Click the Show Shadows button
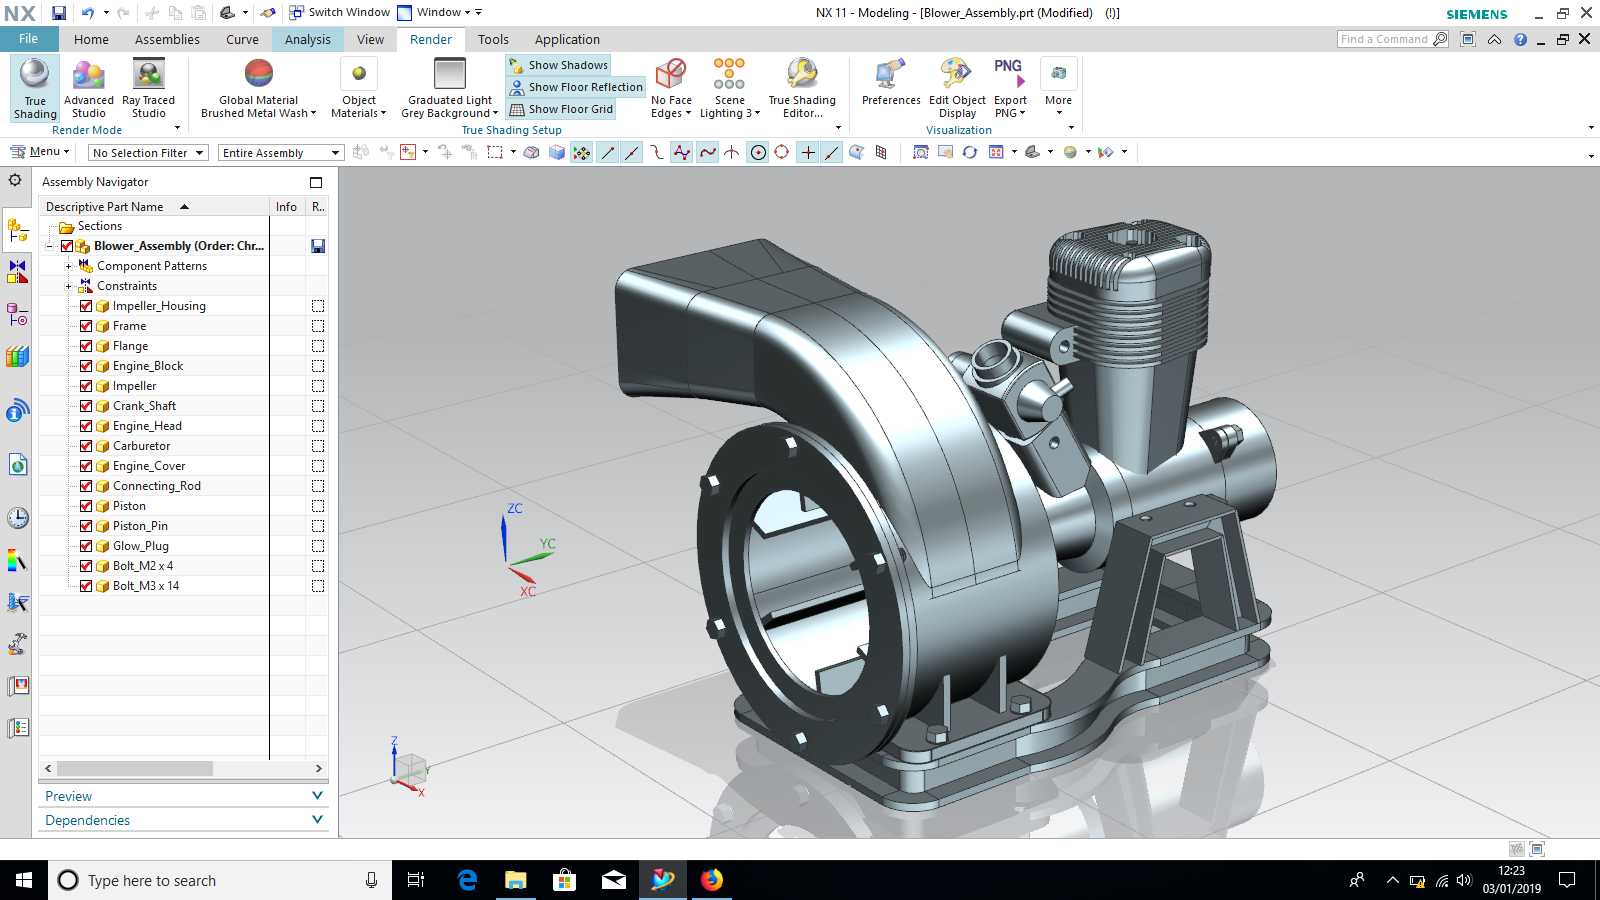The image size is (1600, 900). click(x=558, y=65)
